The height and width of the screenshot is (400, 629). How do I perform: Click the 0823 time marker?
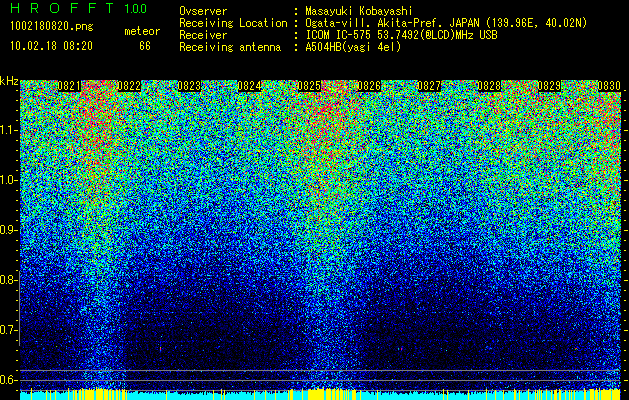(189, 86)
